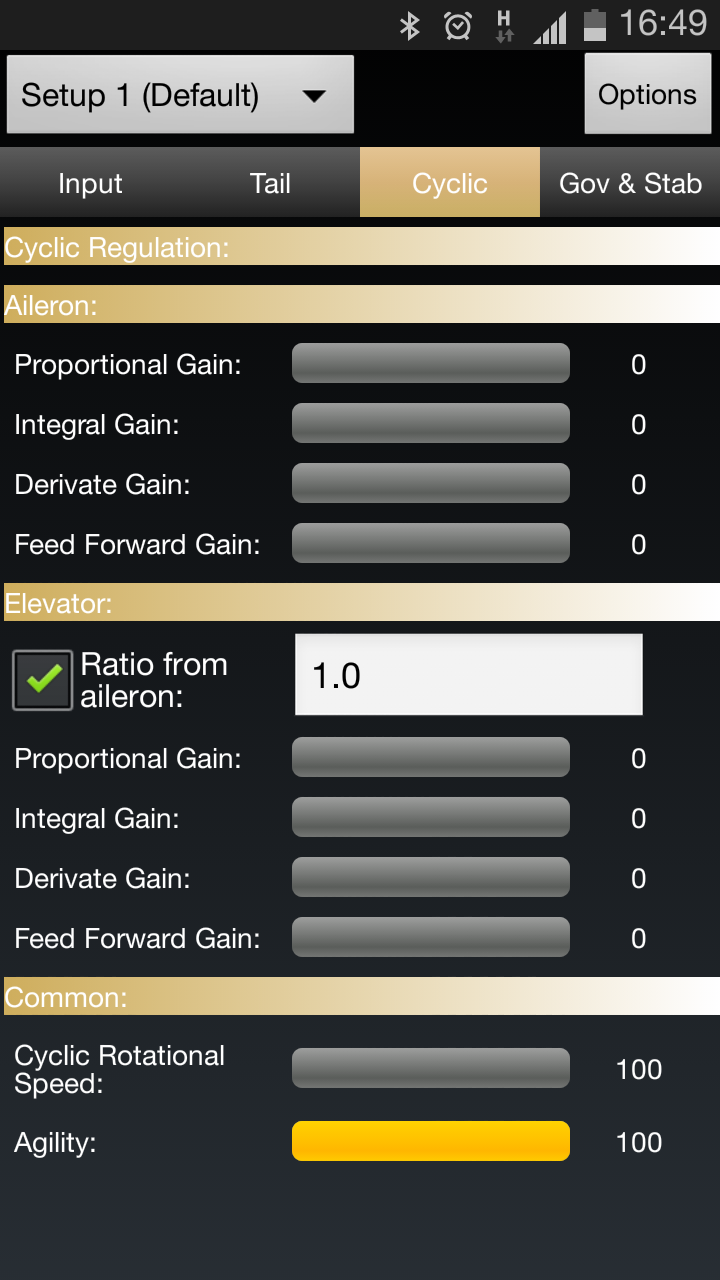The width and height of the screenshot is (720, 1280).
Task: Click the Elevator Derivate Gain slider
Action: [x=431, y=877]
